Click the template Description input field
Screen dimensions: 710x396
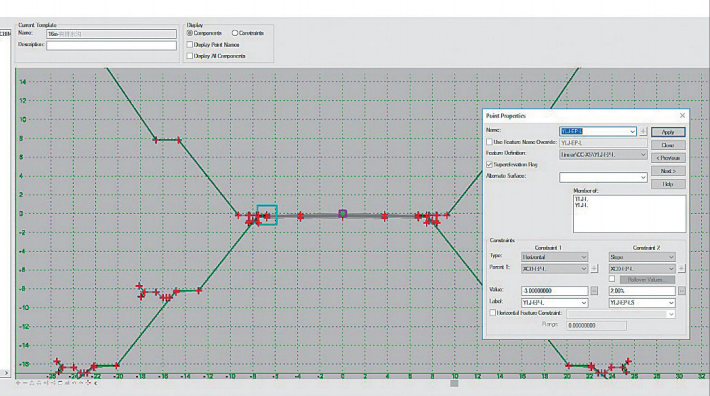pyautogui.click(x=111, y=45)
